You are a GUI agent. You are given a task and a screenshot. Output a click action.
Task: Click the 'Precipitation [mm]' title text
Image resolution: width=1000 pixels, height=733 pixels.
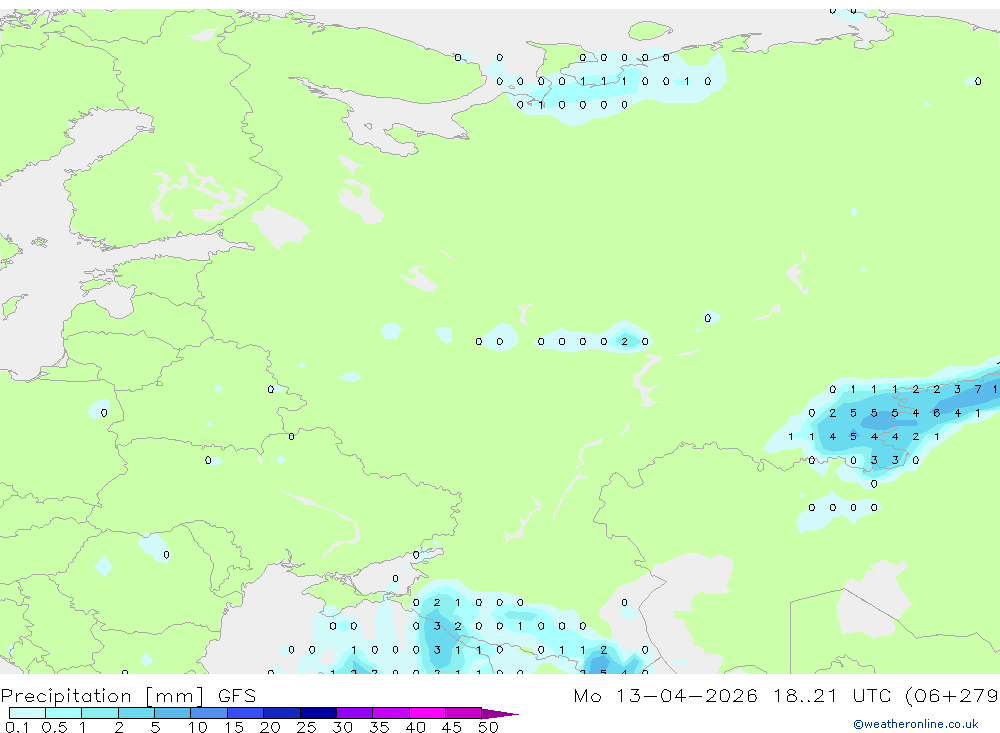102,696
